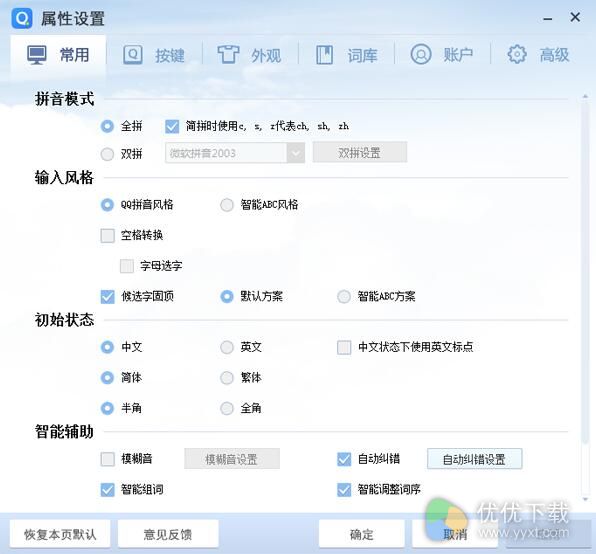Viewport: 596px width, 554px height.
Task: Toggle the 空格转换 checkbox
Action: click(108, 236)
